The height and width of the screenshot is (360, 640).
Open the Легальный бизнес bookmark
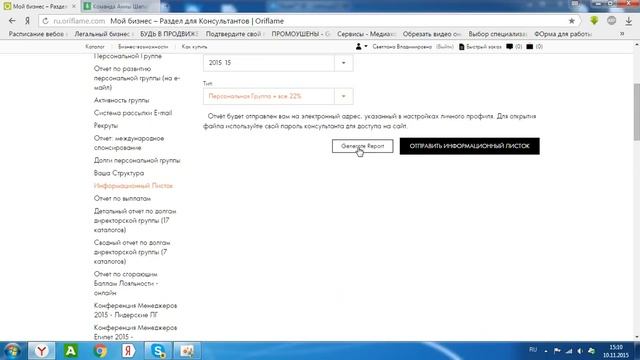[x=102, y=34]
